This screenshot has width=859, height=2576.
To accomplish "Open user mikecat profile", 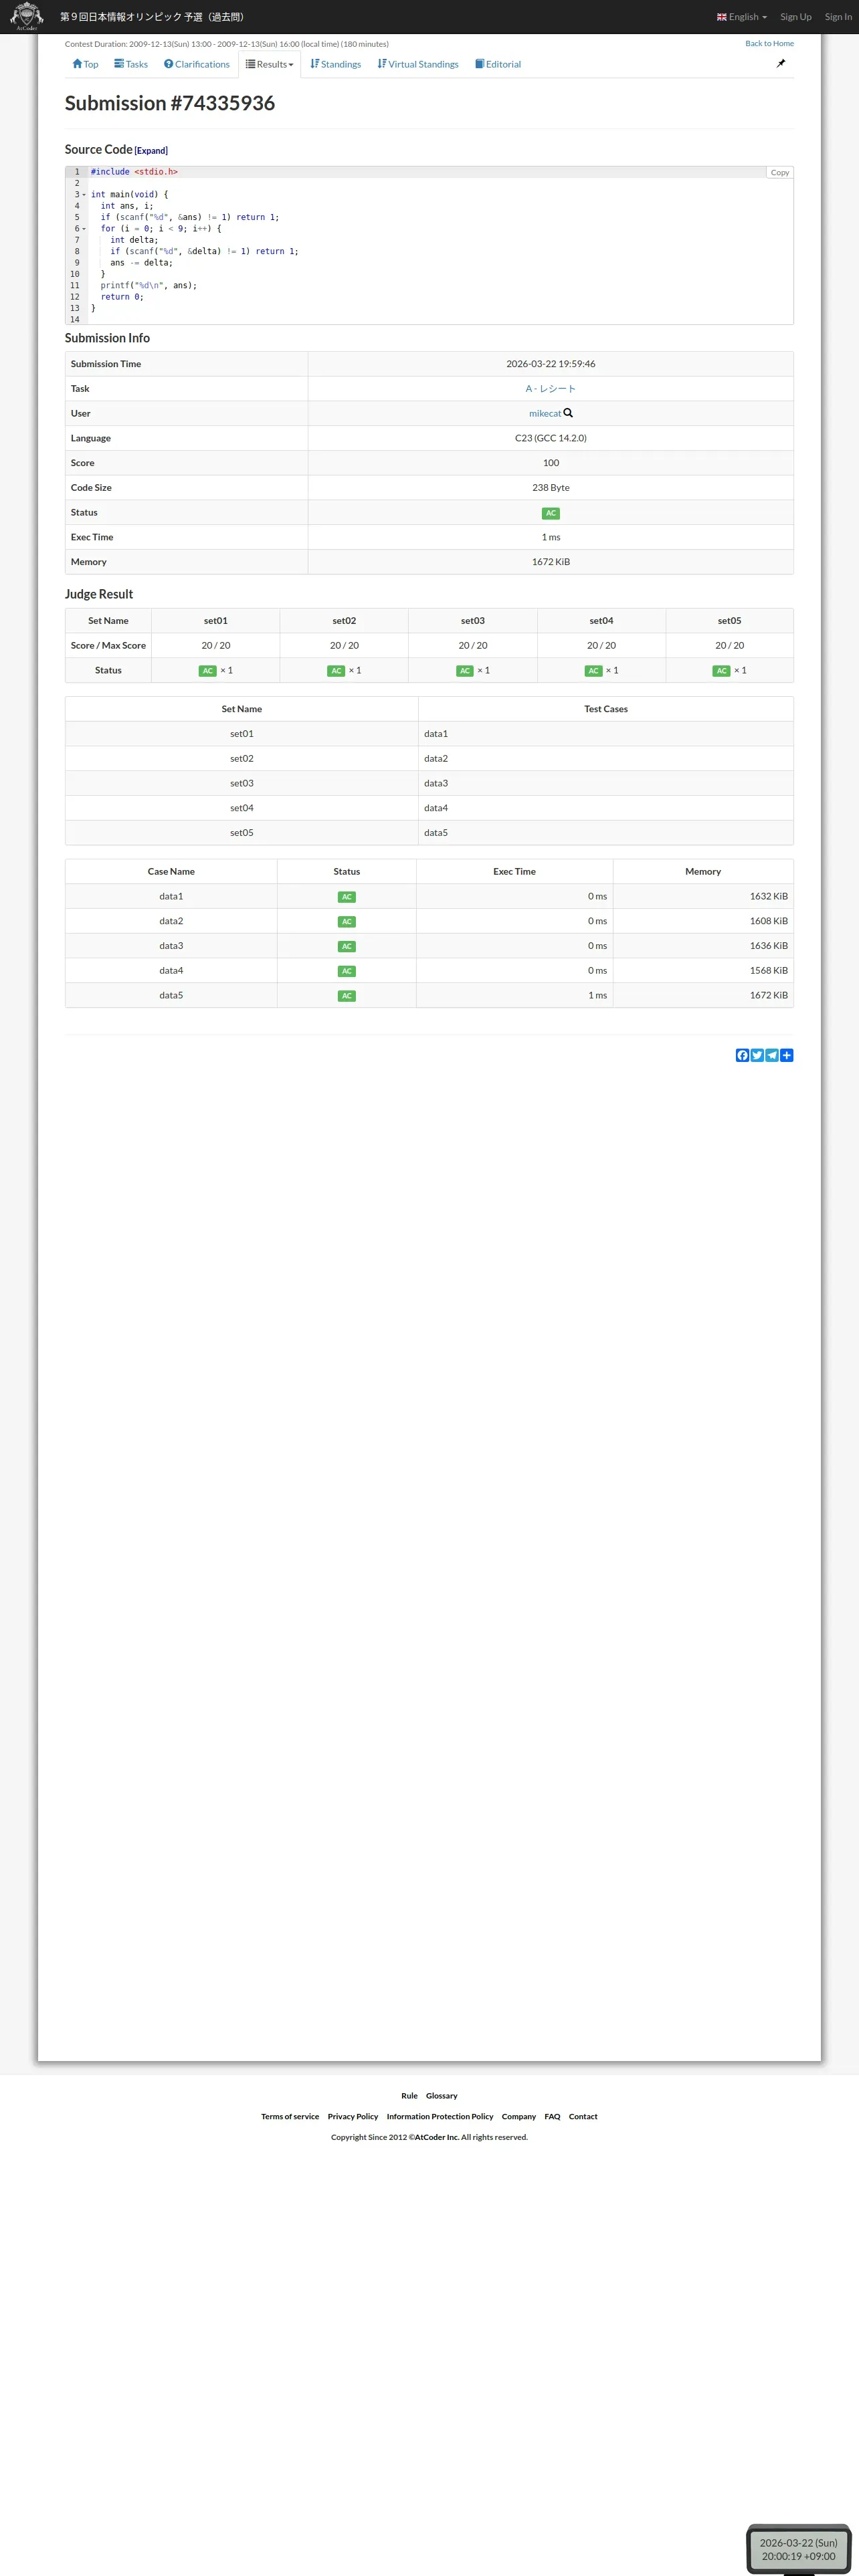I will pyautogui.click(x=545, y=413).
